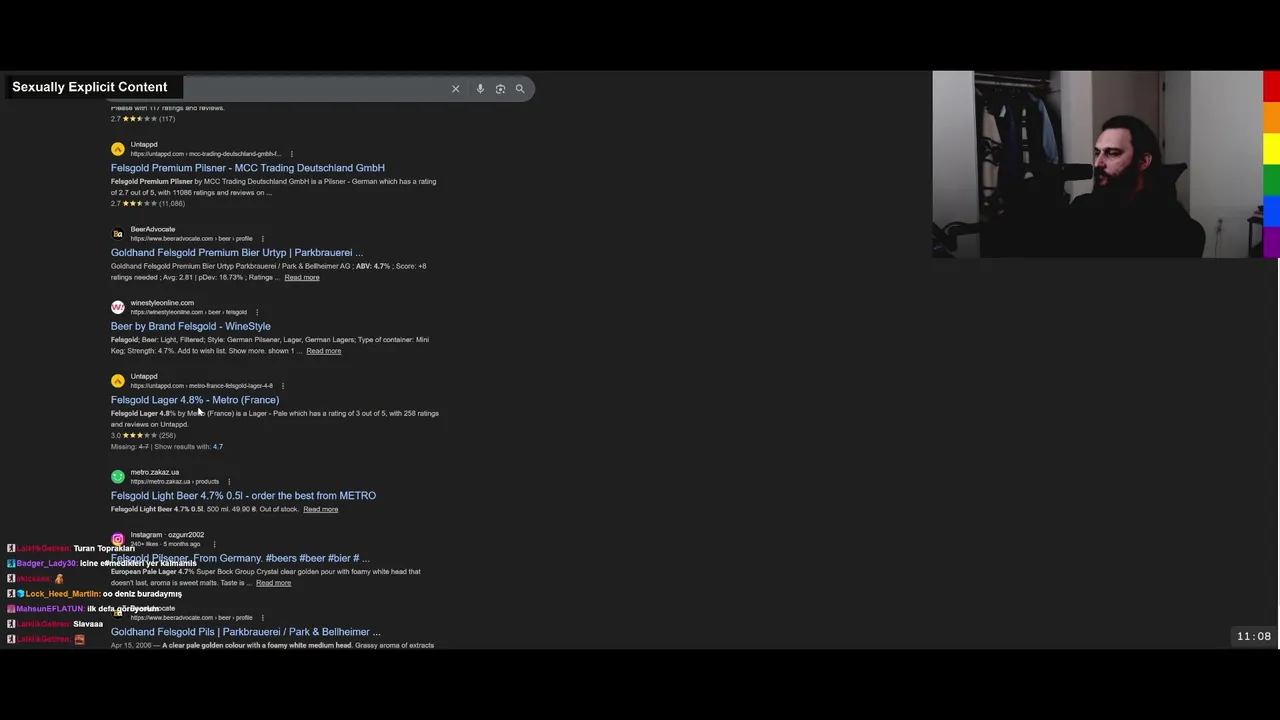Click the untappd.com metro-france-felsgold-lager URL text
The height and width of the screenshot is (720, 1280).
click(201, 386)
